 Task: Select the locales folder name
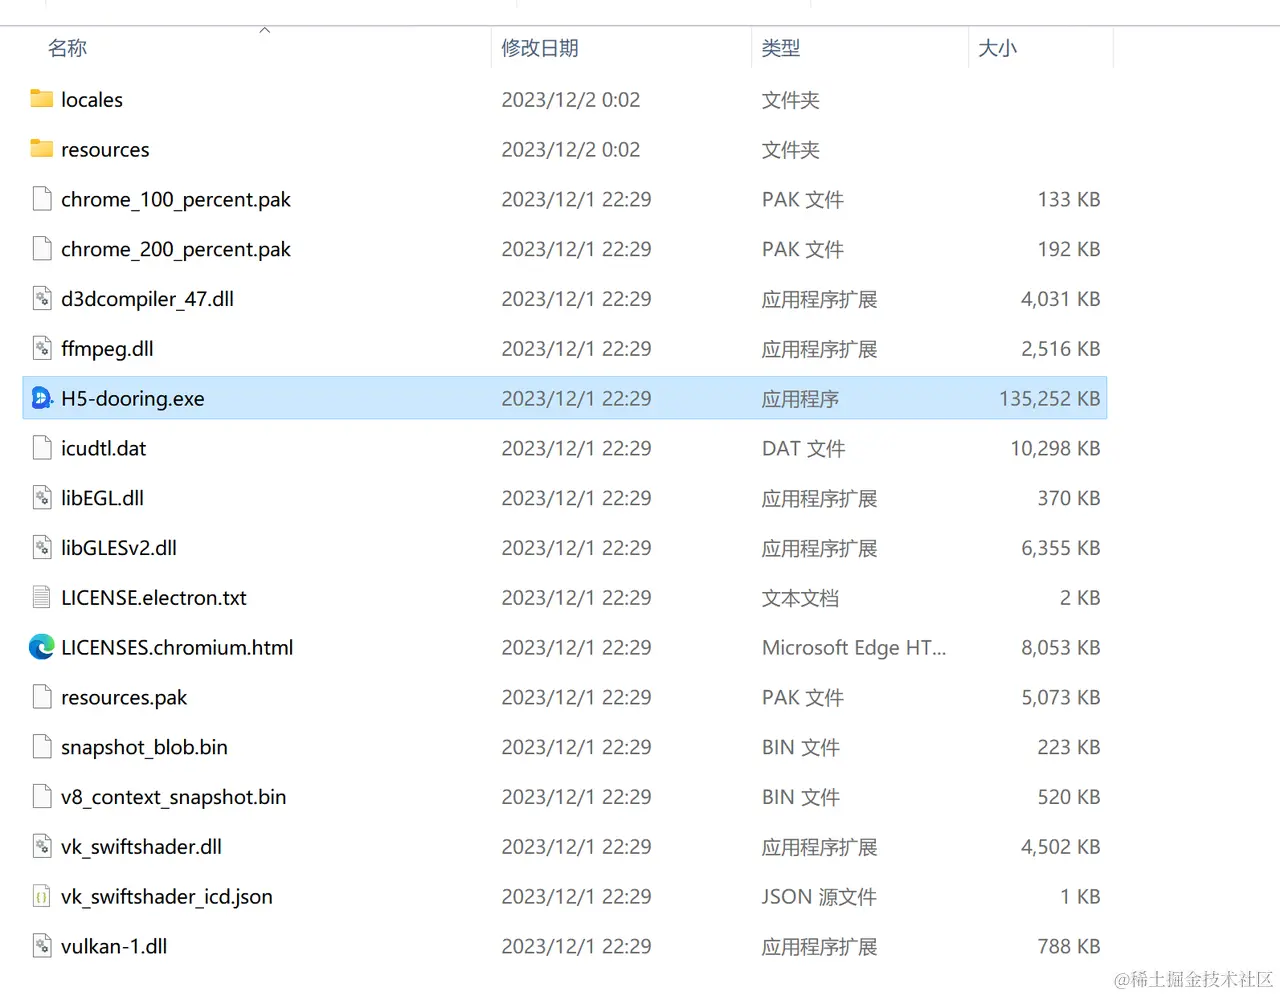(x=92, y=100)
